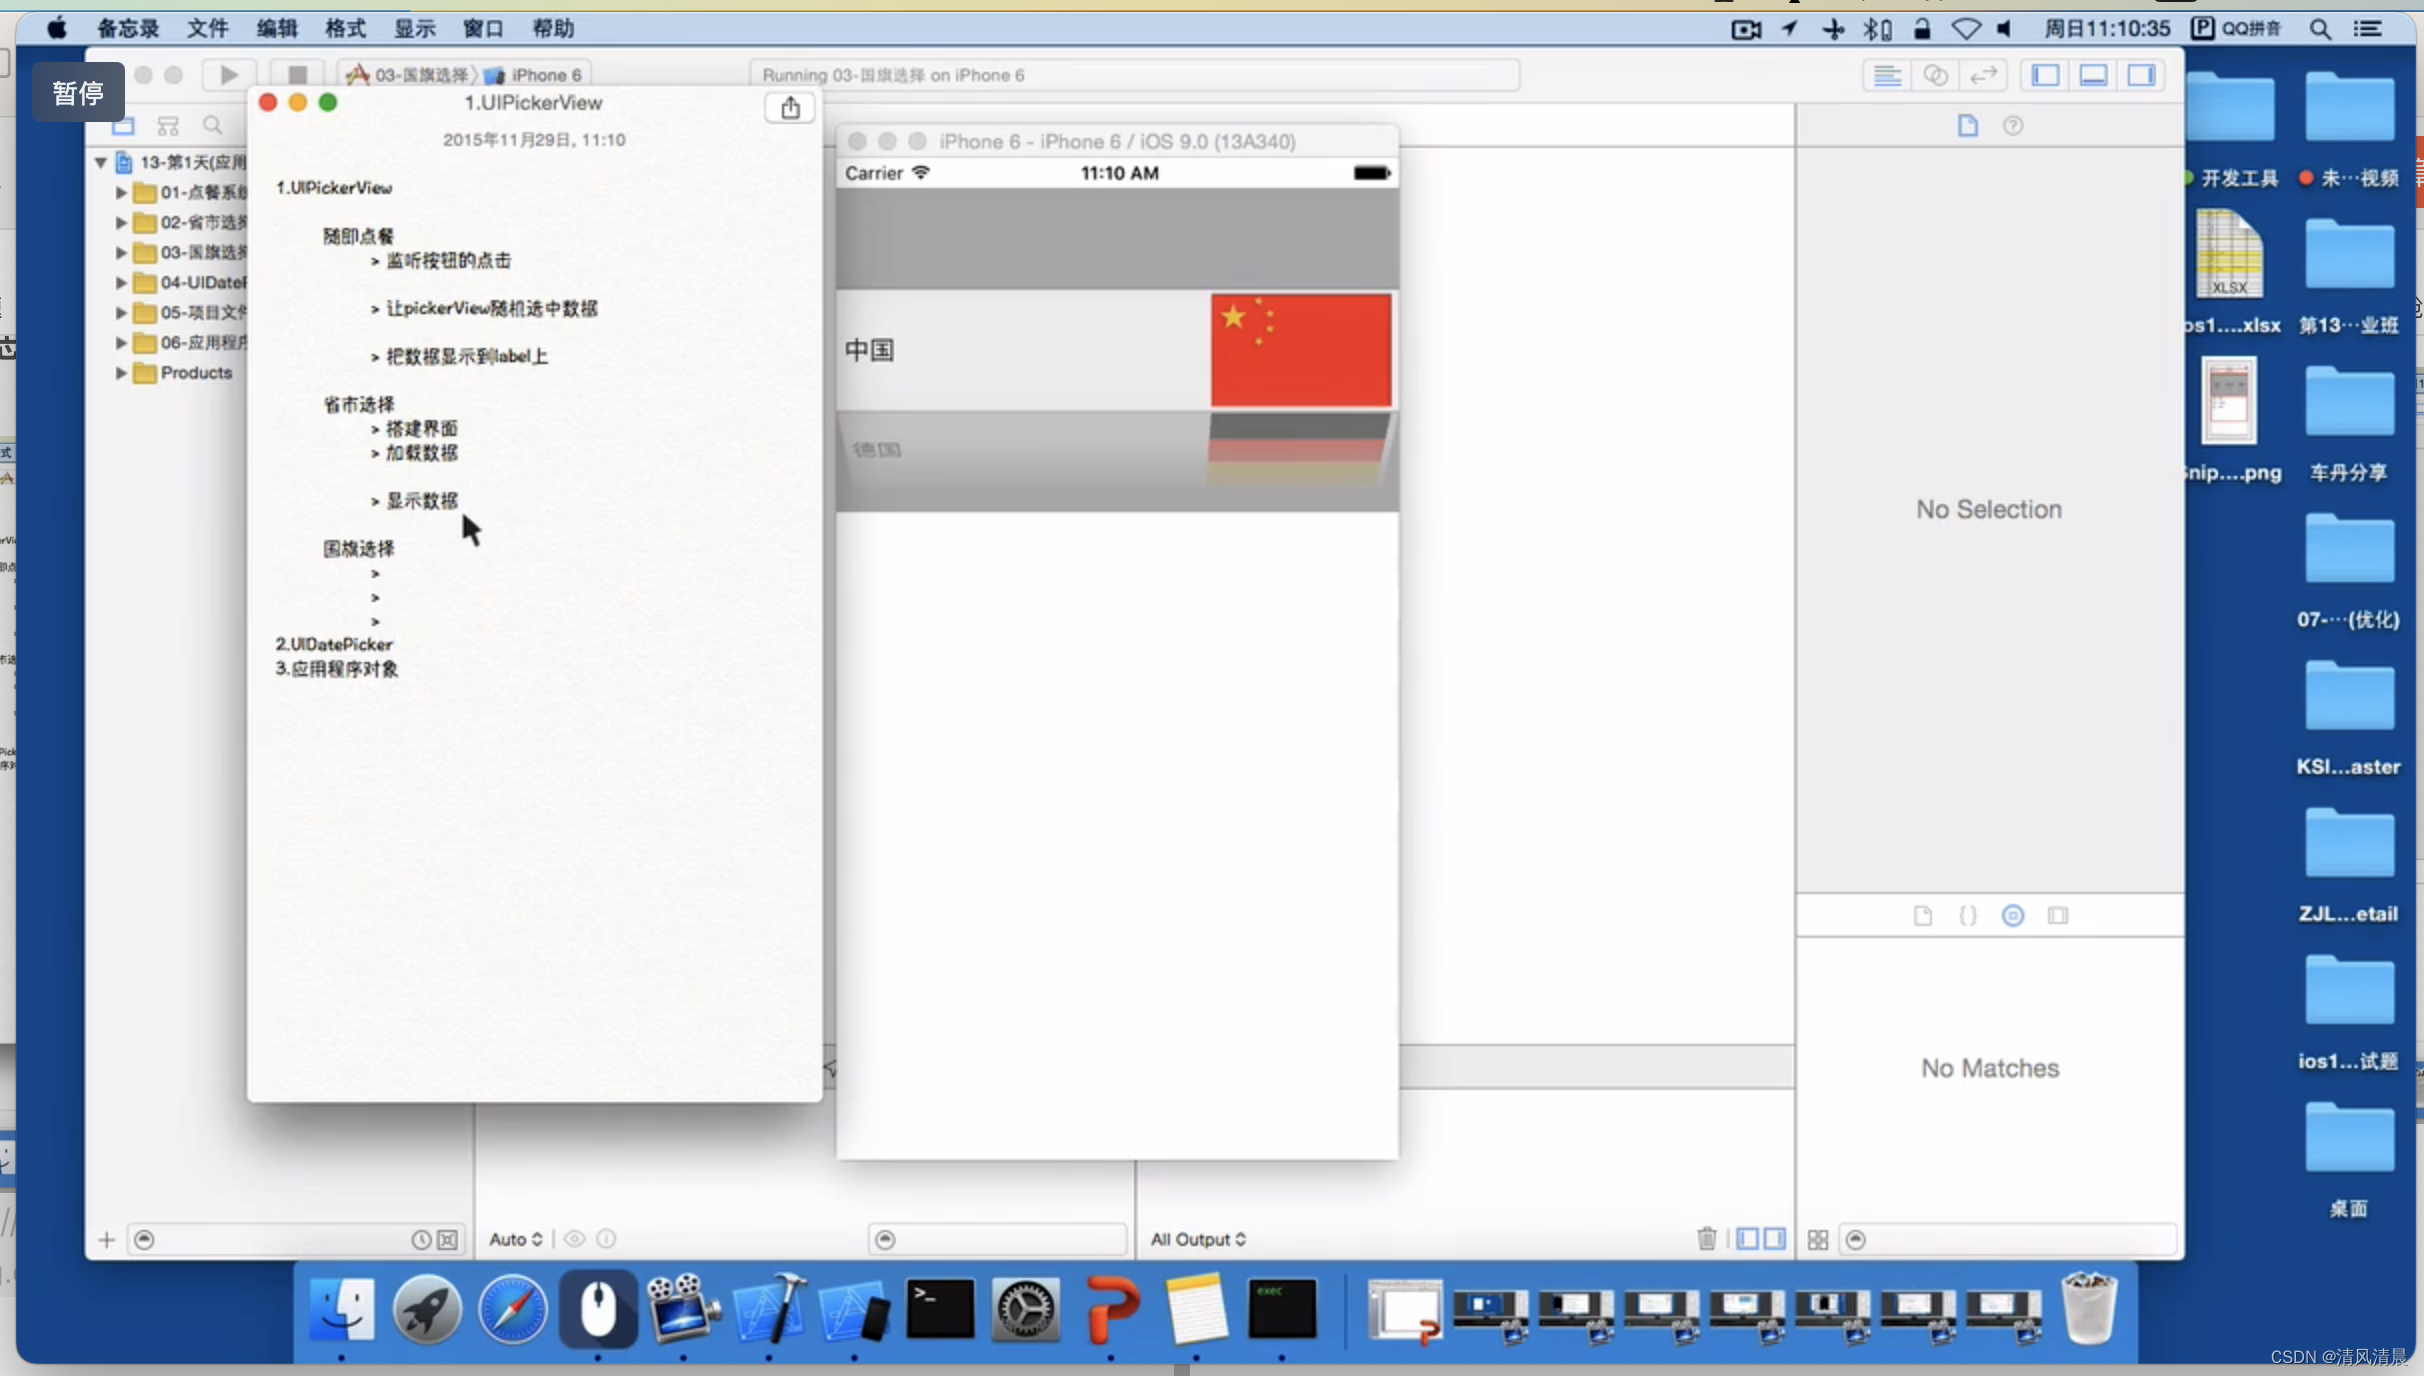Open the 帮助 menu
The height and width of the screenshot is (1376, 2424).
[552, 28]
